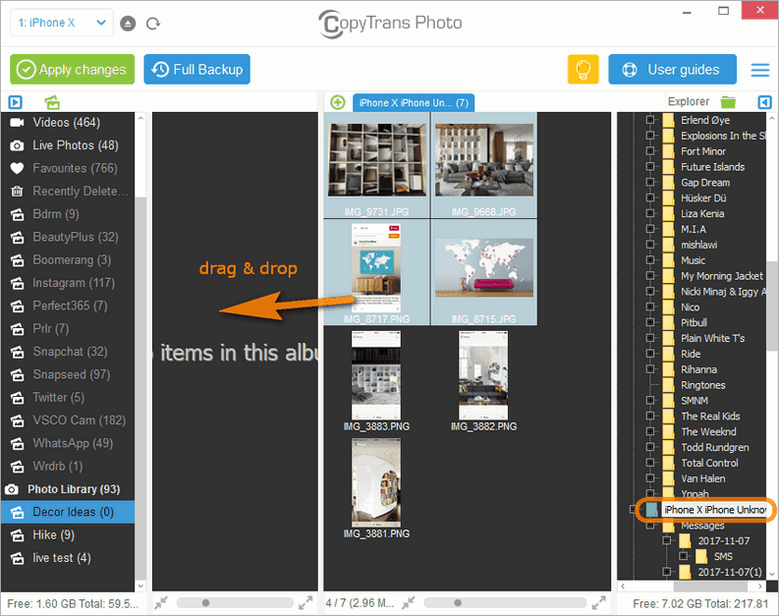Click the Full Backup button

click(x=197, y=70)
